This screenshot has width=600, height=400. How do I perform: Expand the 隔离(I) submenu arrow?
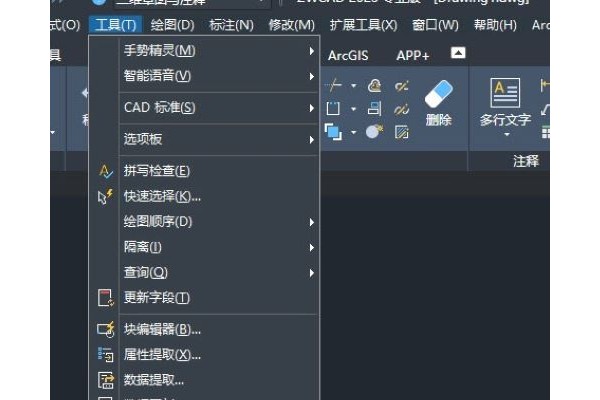coord(312,248)
